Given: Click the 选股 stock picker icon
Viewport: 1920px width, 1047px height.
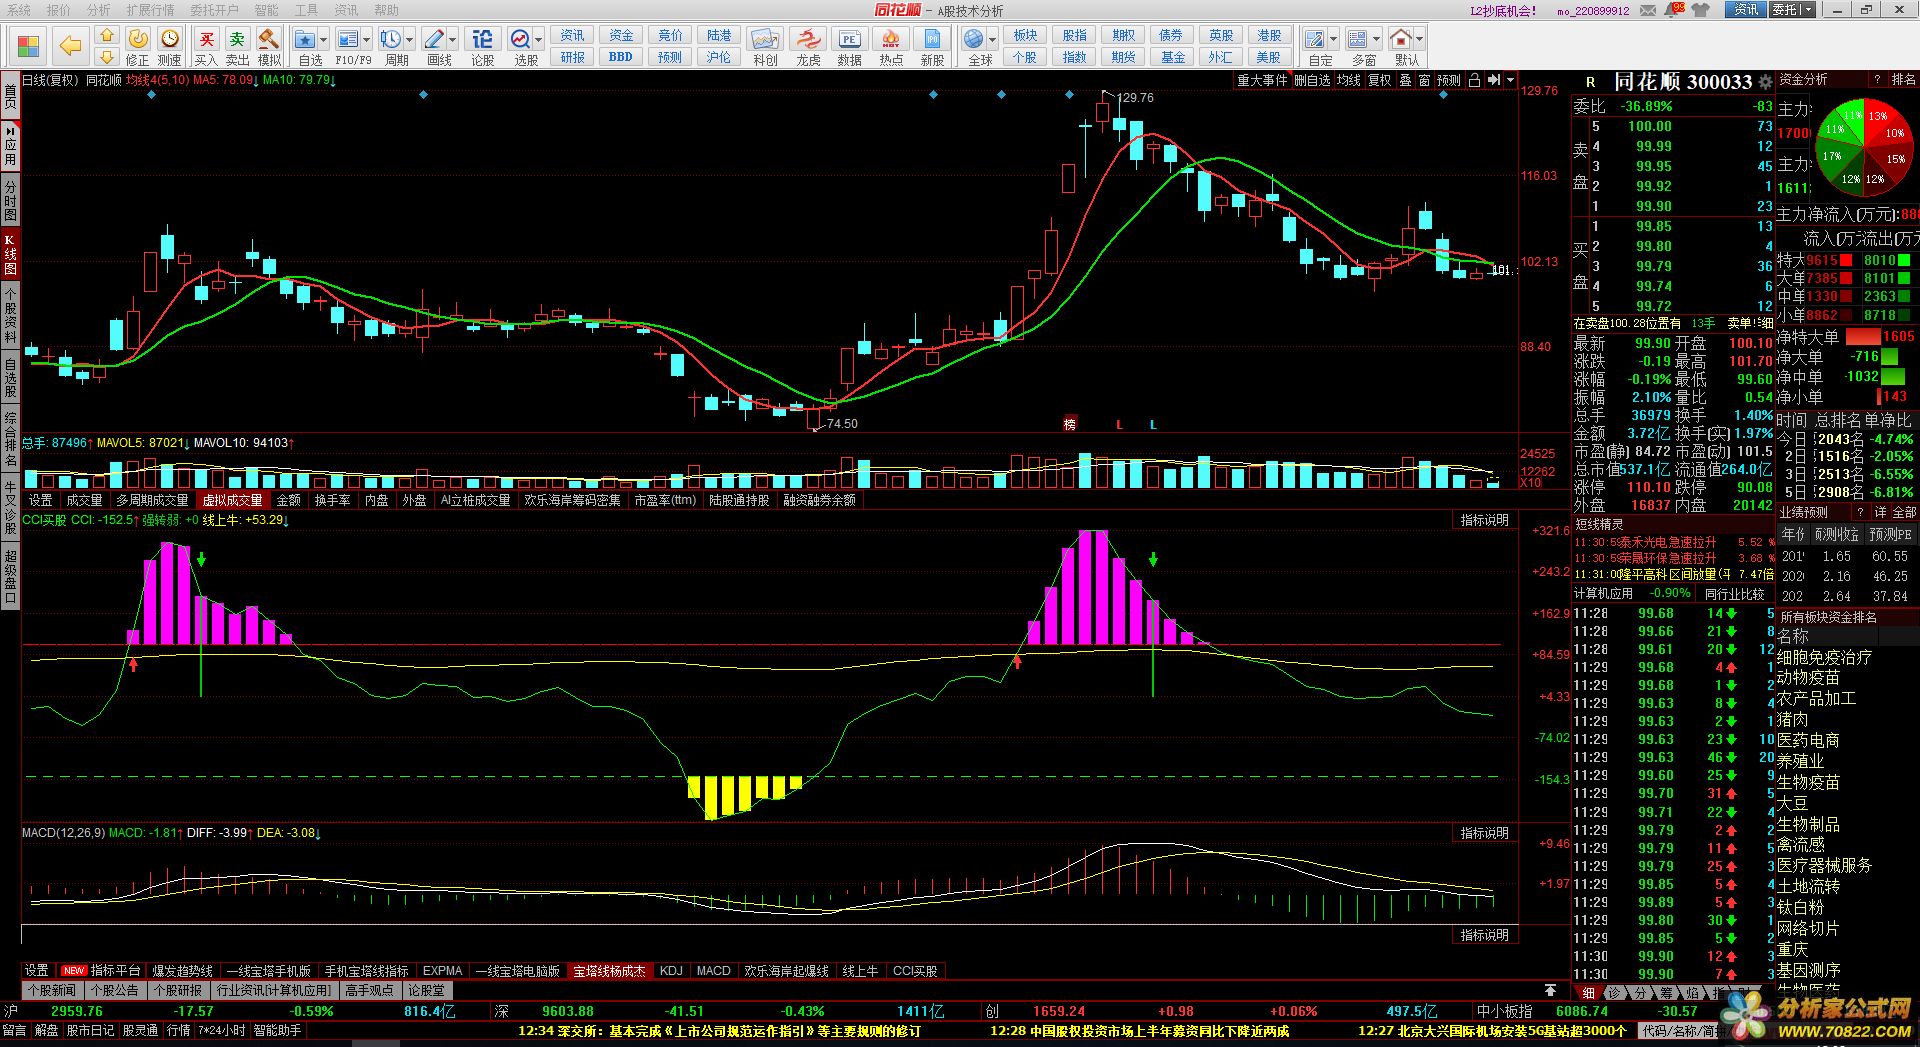Looking at the screenshot, I should click(521, 39).
